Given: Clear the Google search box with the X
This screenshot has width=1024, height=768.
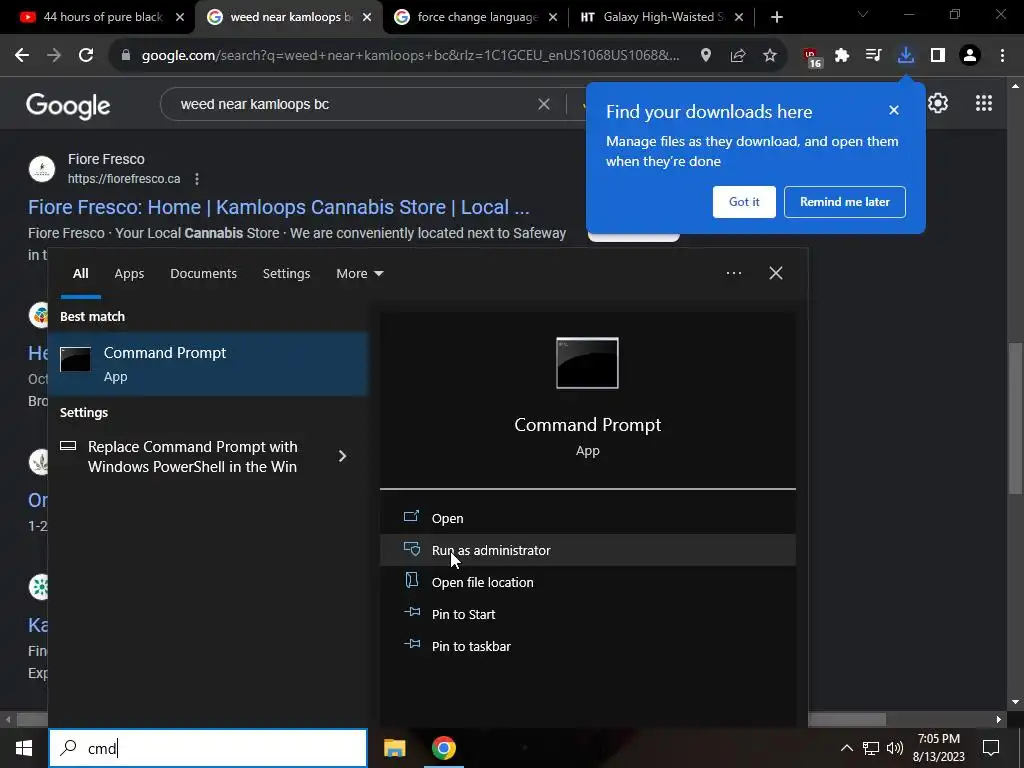Looking at the screenshot, I should [543, 104].
